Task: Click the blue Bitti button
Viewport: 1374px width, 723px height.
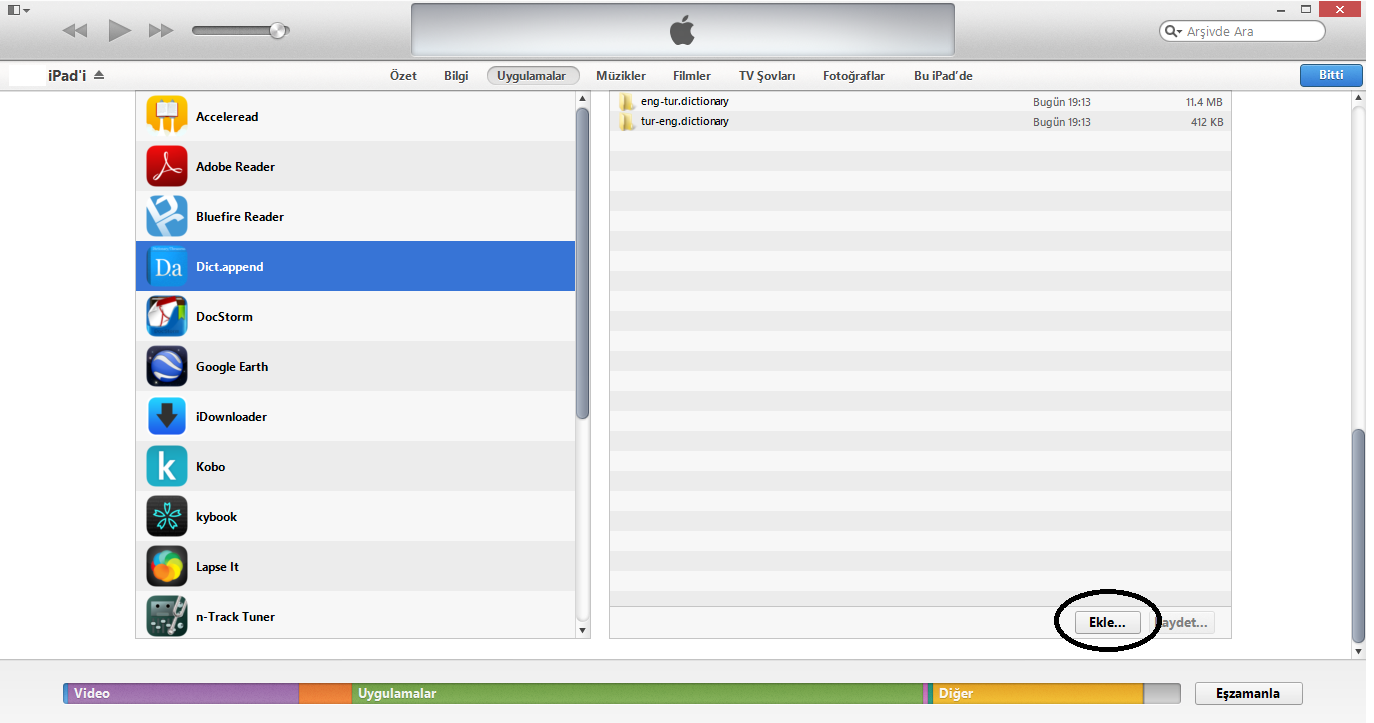Action: [x=1331, y=75]
